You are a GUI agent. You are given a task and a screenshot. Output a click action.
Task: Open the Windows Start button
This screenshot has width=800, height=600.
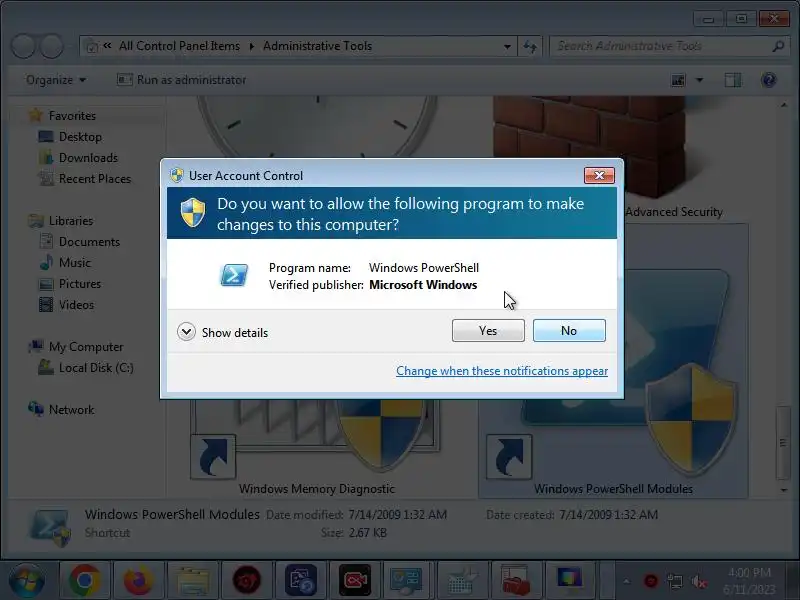pos(27,581)
